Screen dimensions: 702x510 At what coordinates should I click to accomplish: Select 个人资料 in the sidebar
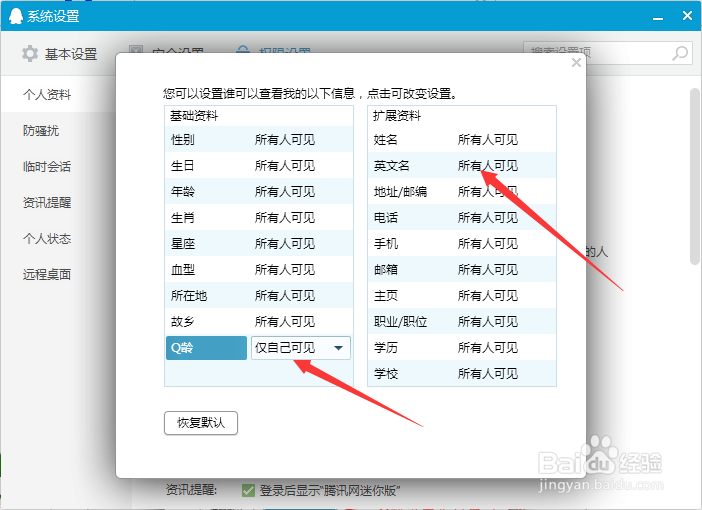(x=47, y=94)
